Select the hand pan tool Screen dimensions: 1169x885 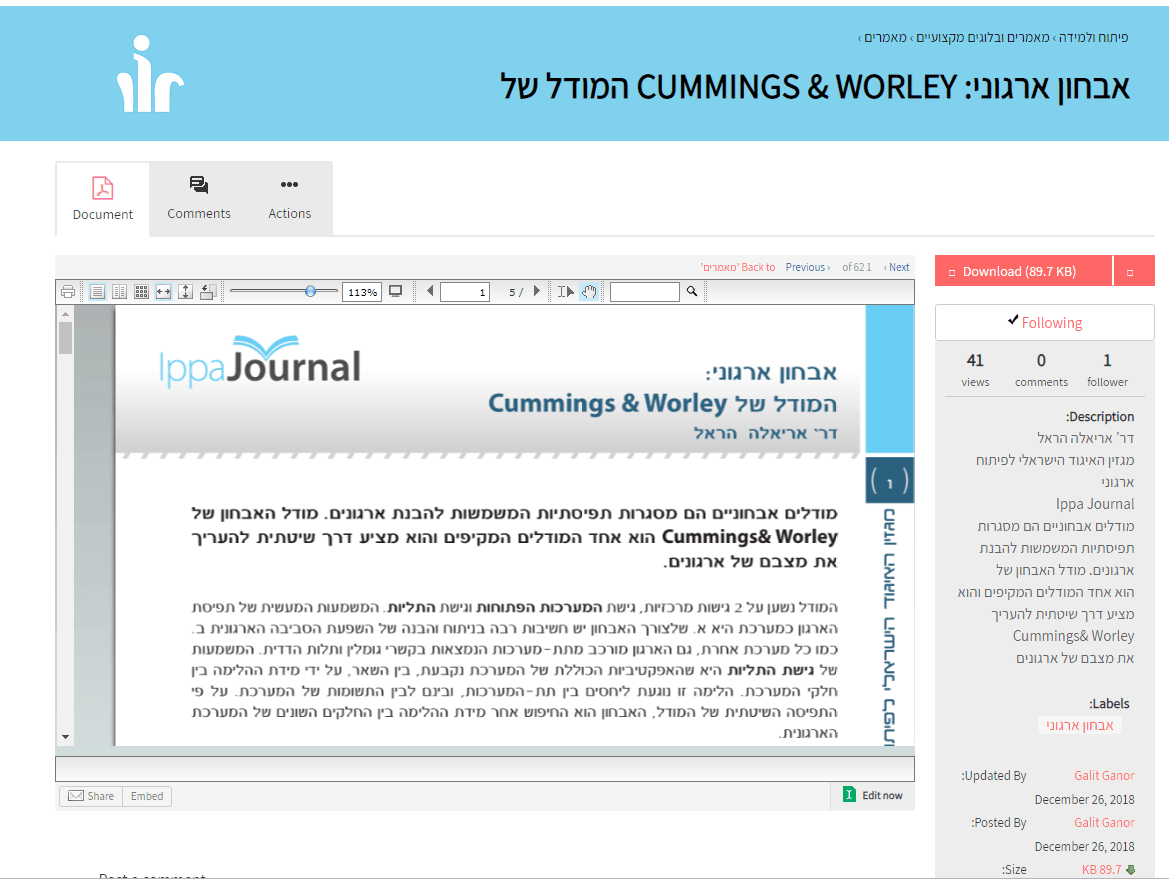pyautogui.click(x=589, y=292)
